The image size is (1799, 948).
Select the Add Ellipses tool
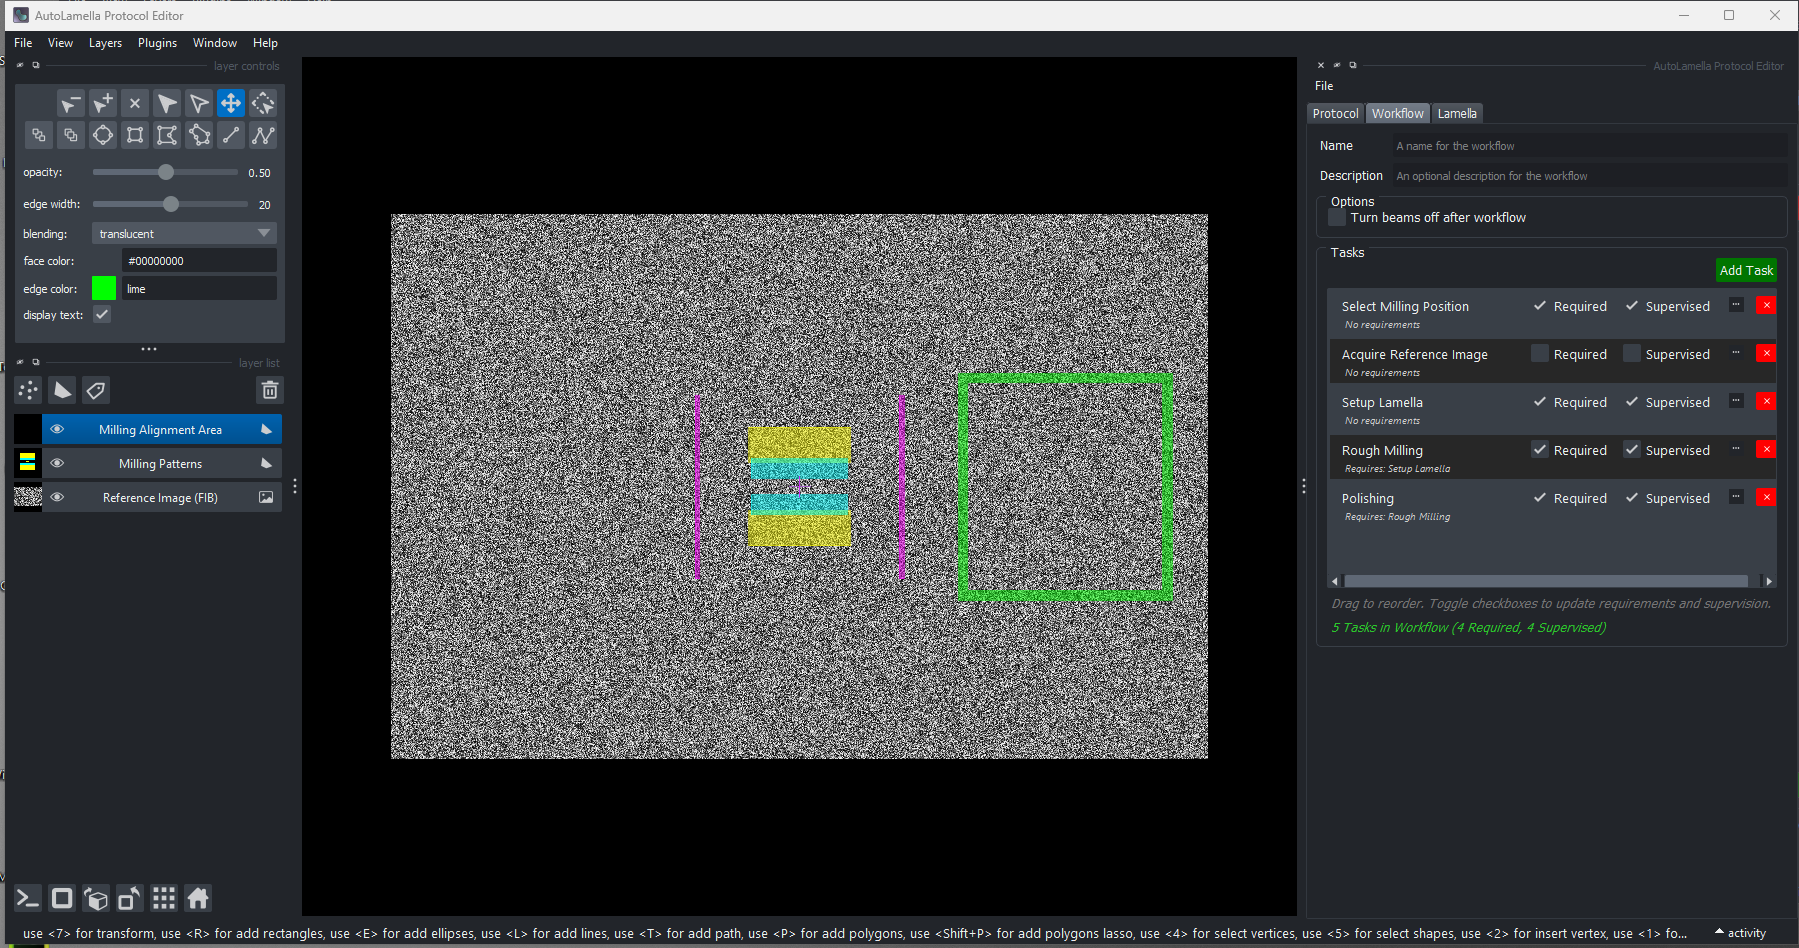pos(103,135)
